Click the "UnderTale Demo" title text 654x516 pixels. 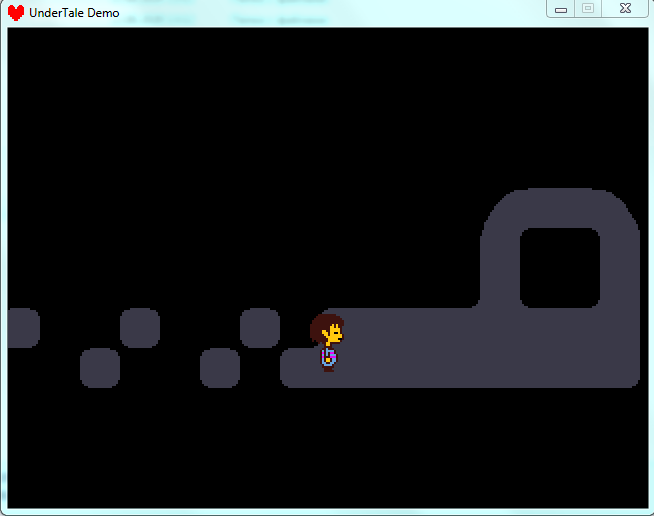pos(74,13)
